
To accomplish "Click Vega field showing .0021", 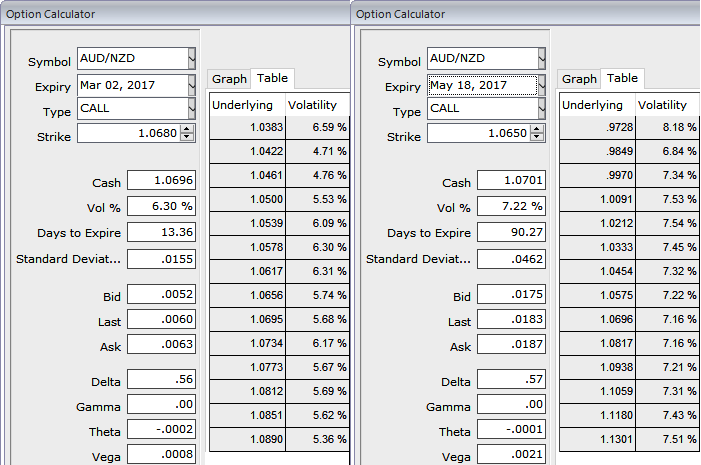I will click(x=511, y=454).
